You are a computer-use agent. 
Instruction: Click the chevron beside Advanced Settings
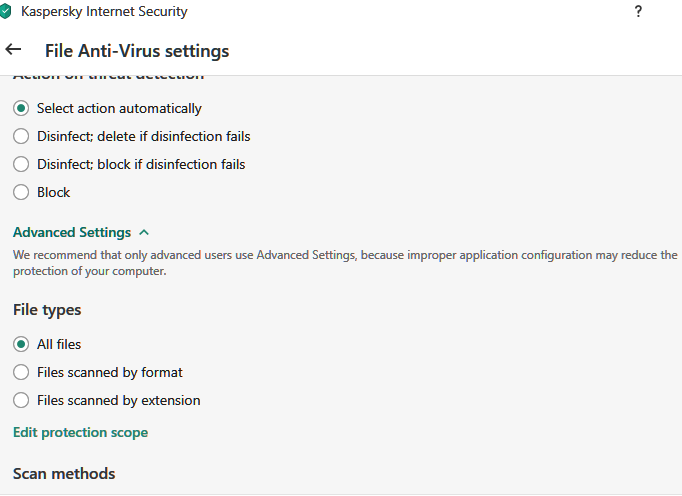click(144, 232)
